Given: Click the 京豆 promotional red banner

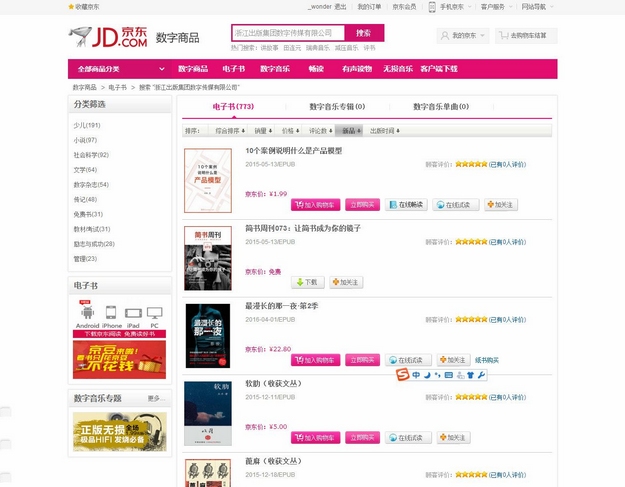Looking at the screenshot, I should point(119,359).
